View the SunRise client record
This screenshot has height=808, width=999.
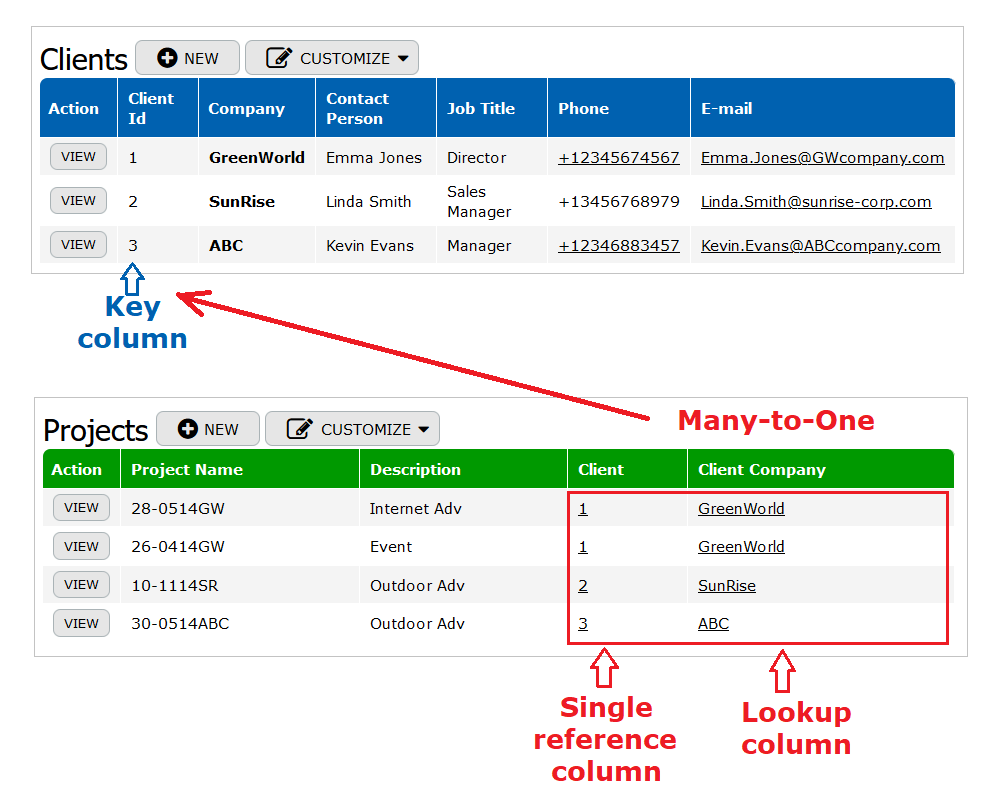pyautogui.click(x=78, y=201)
